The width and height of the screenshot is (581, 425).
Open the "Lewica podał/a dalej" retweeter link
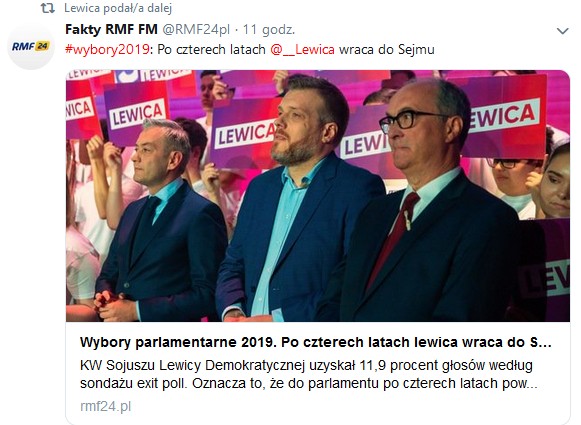point(118,8)
